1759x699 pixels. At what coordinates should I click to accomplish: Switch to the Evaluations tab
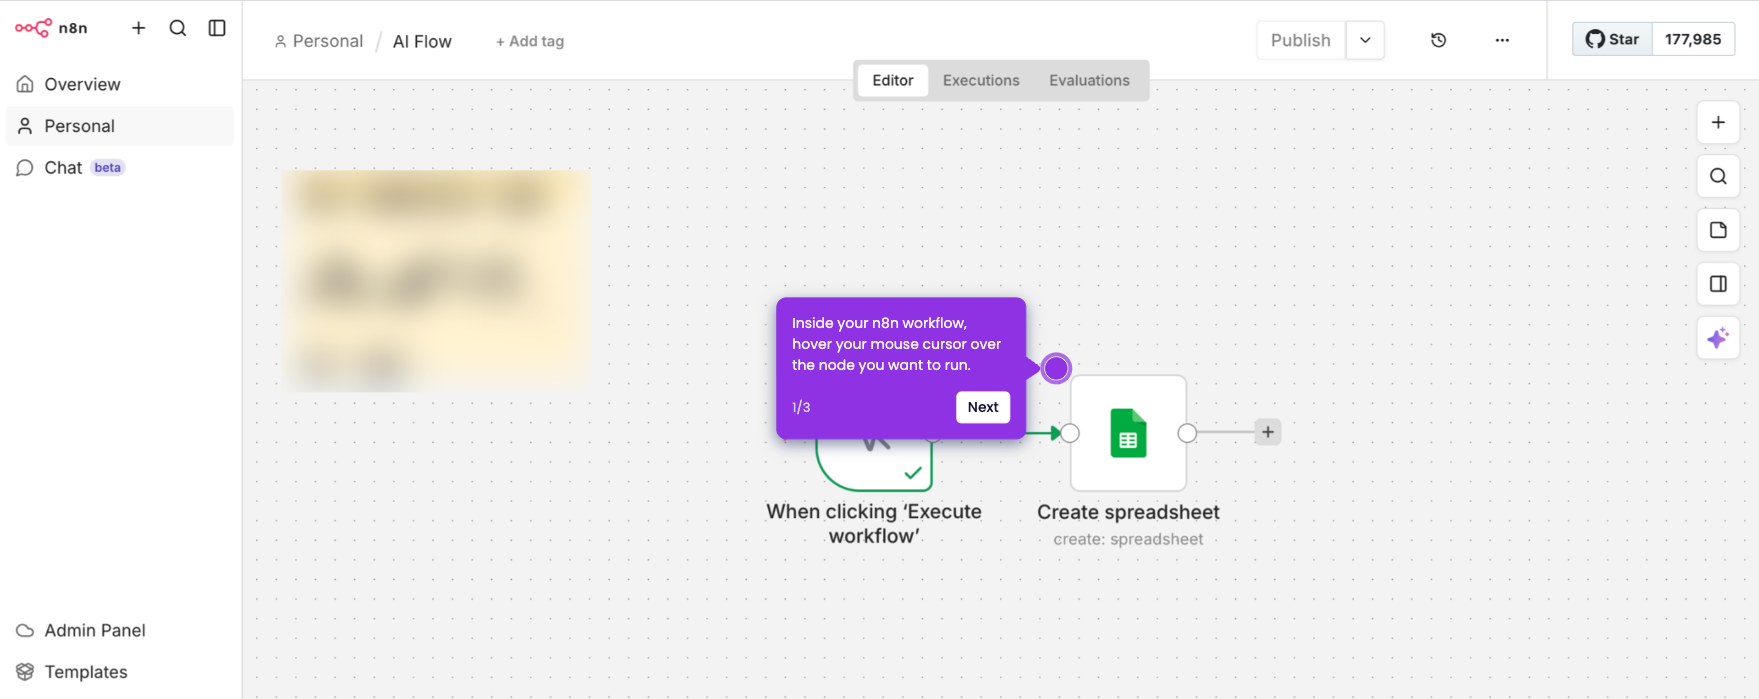(x=1089, y=80)
